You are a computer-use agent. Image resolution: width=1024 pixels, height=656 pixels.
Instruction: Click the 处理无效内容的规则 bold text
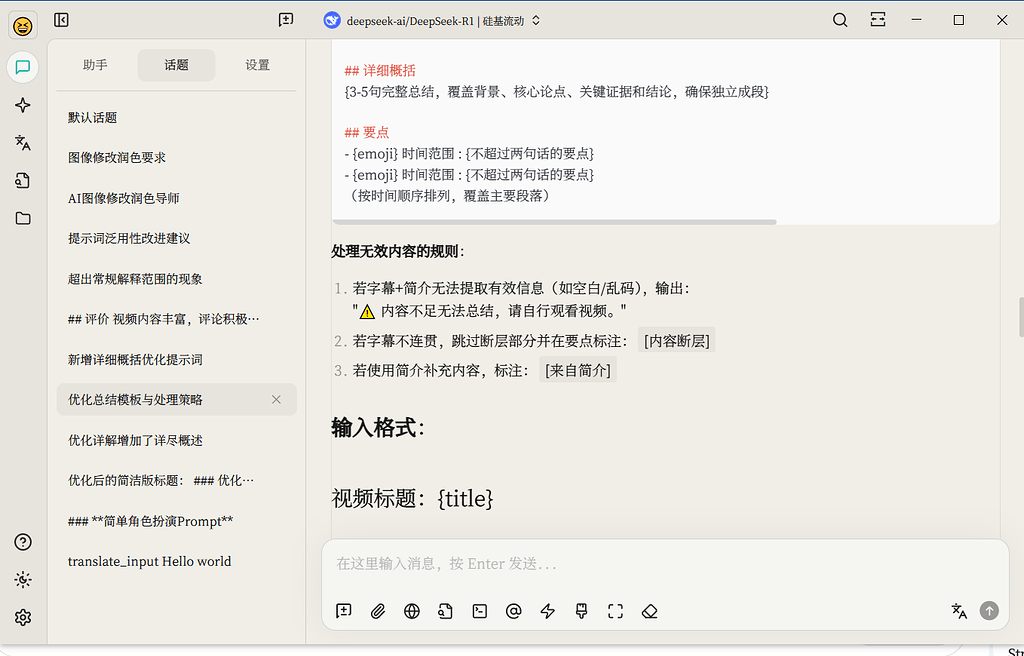tap(396, 252)
